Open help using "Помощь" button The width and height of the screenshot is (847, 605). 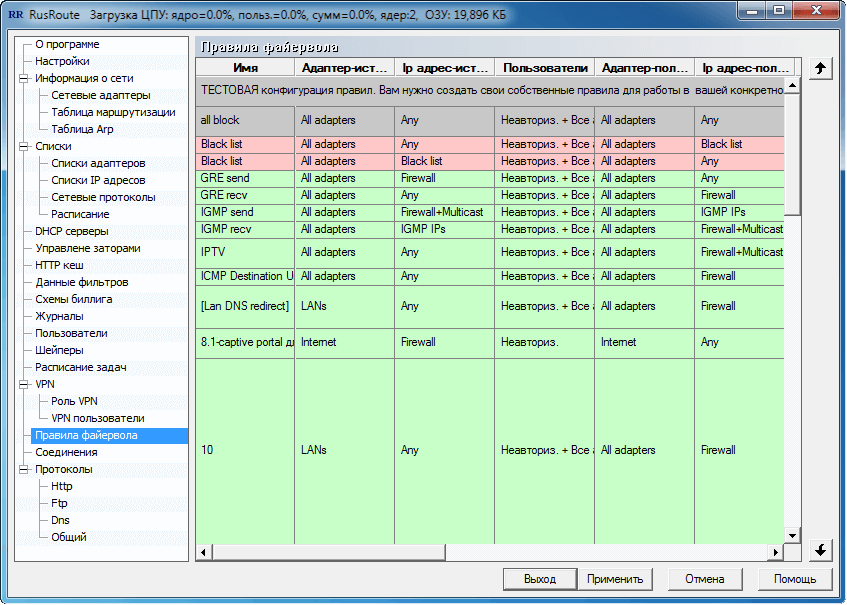pos(796,578)
